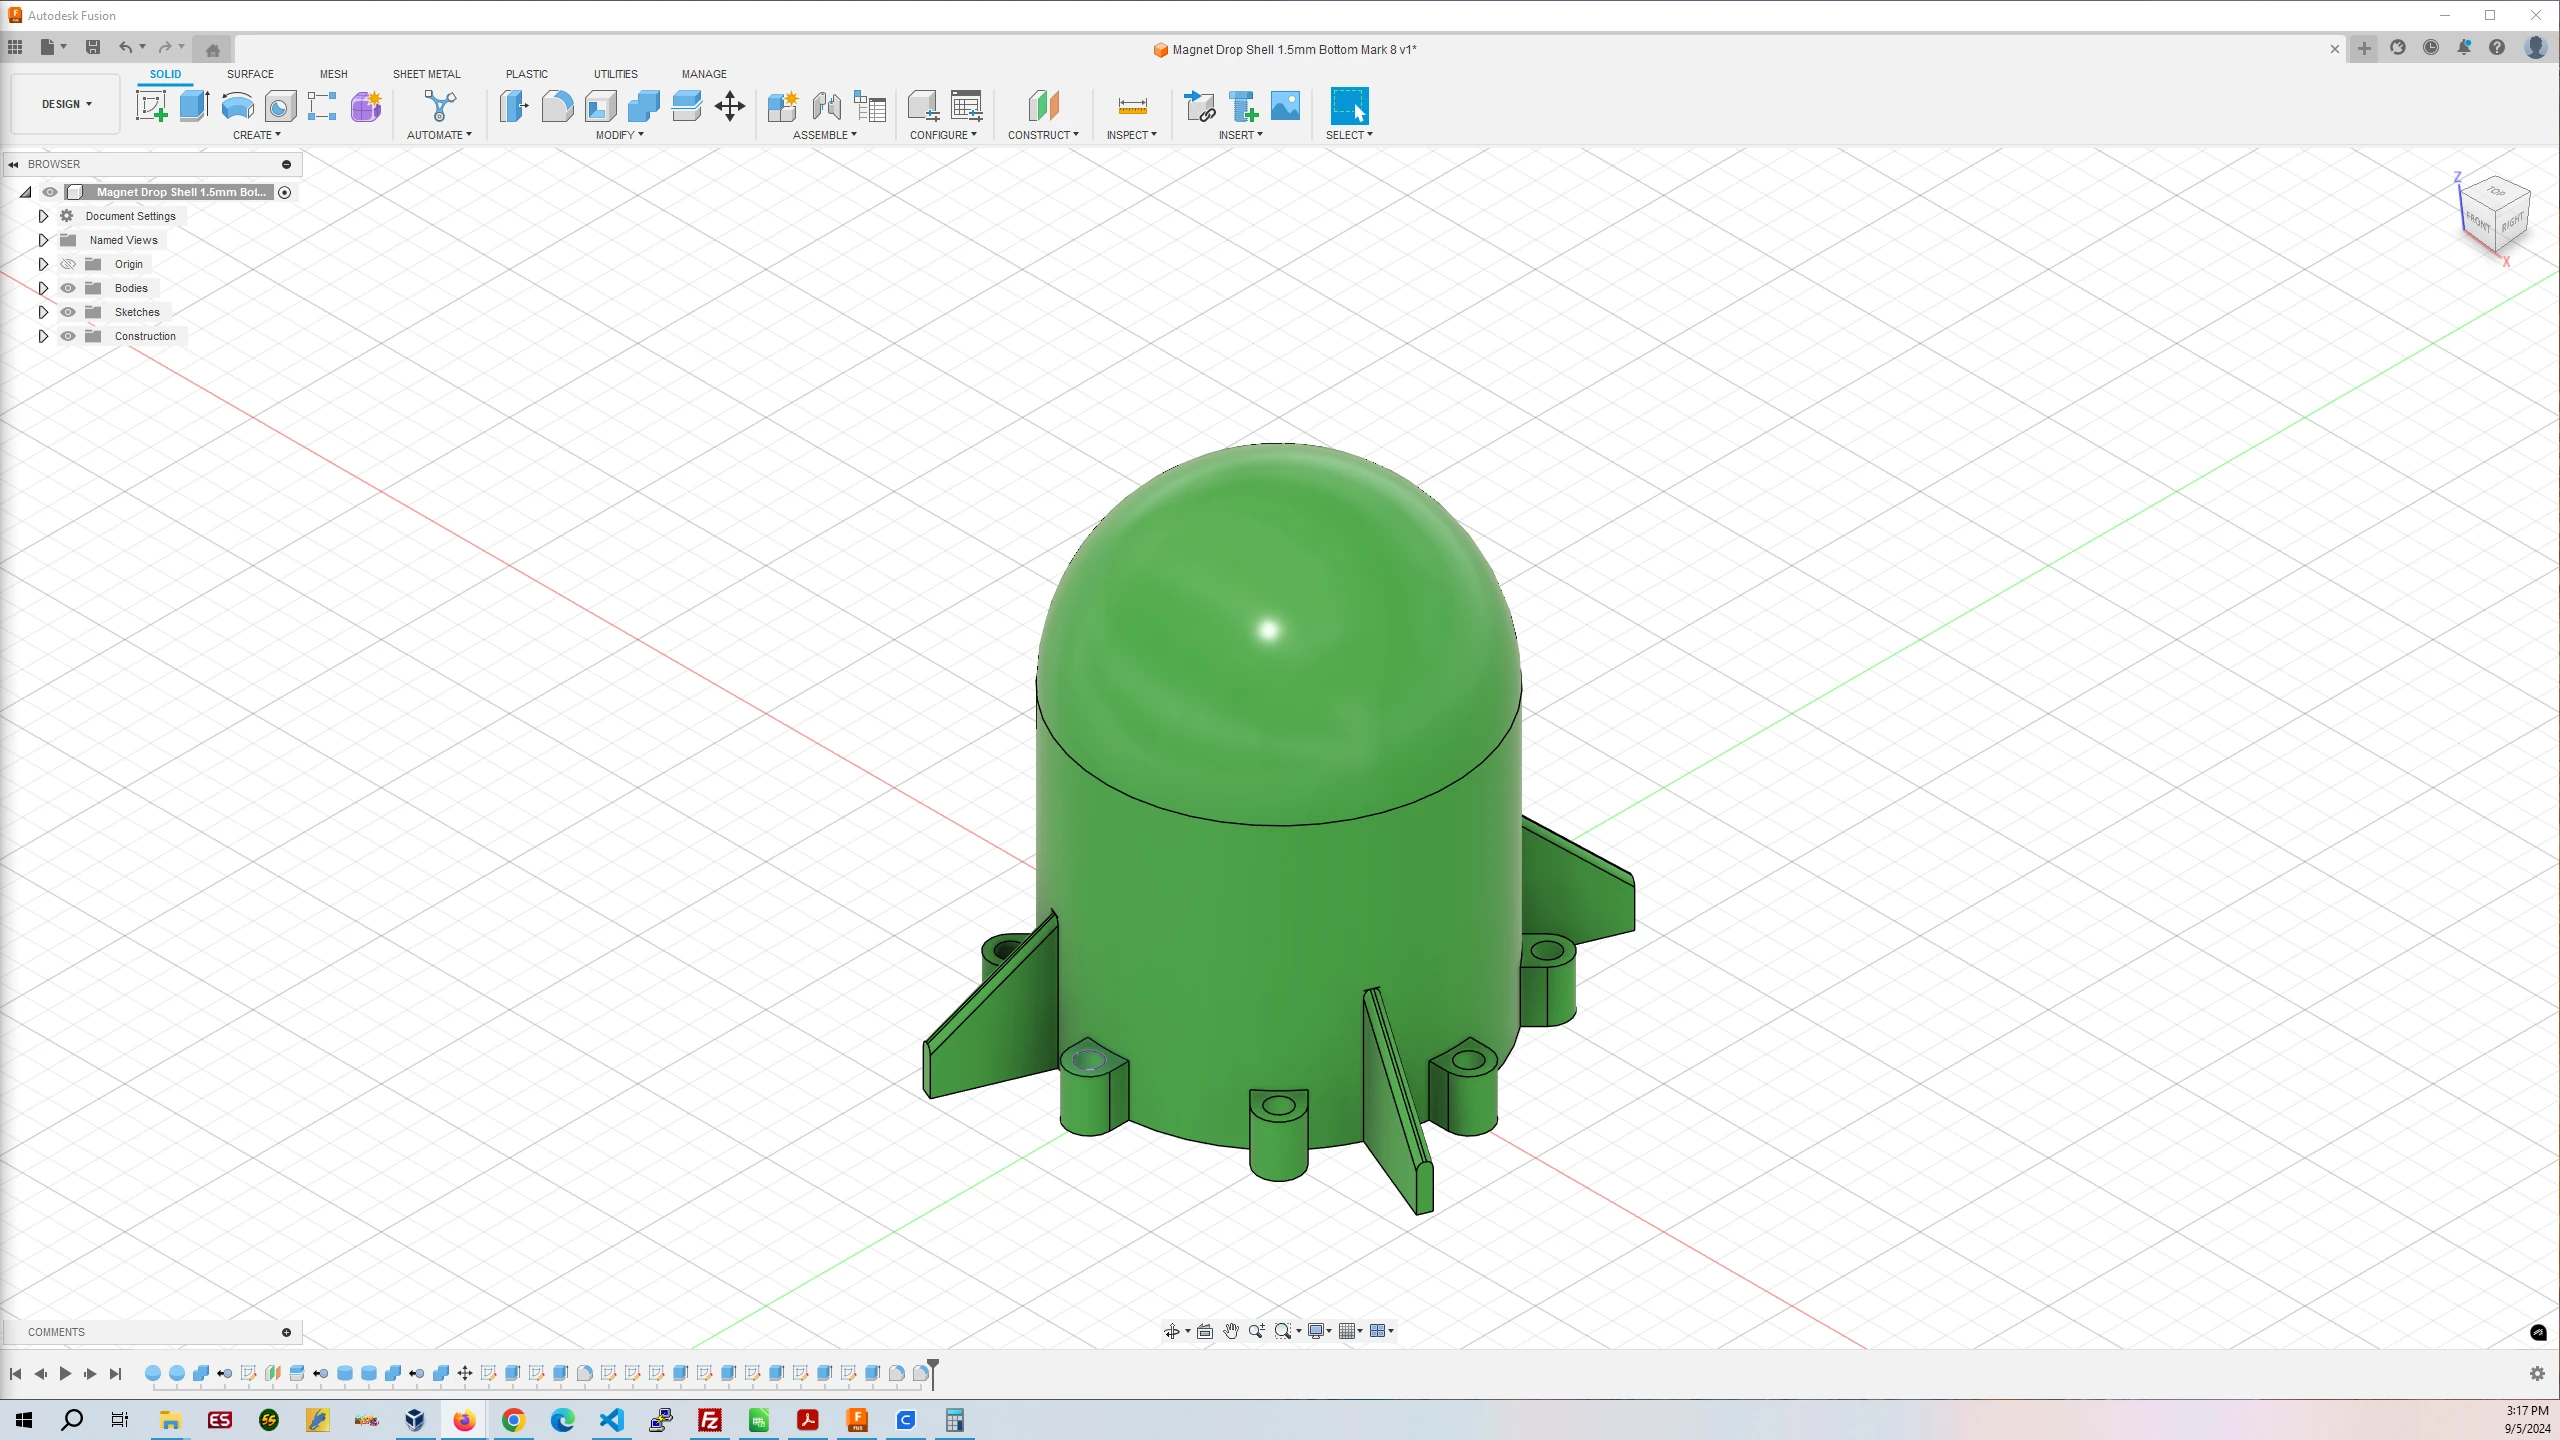2560x1440 pixels.
Task: Jump to the timeline end
Action: [x=115, y=1374]
